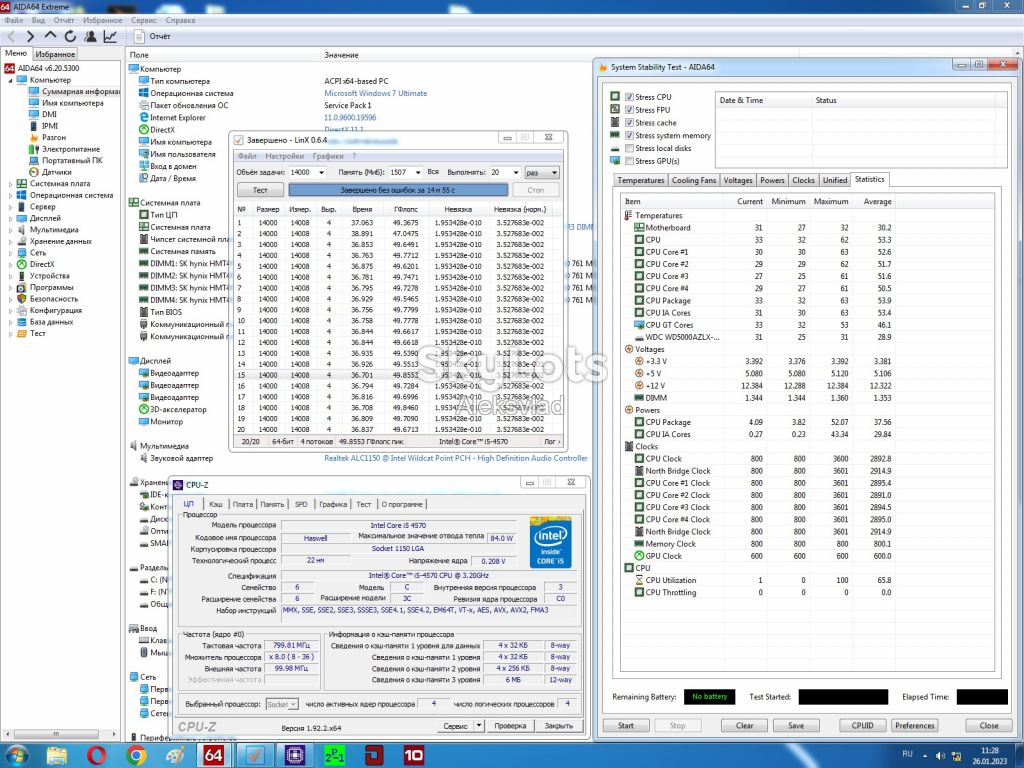Toggle the Stress CPU checkbox
1024x768 pixels.
(629, 97)
